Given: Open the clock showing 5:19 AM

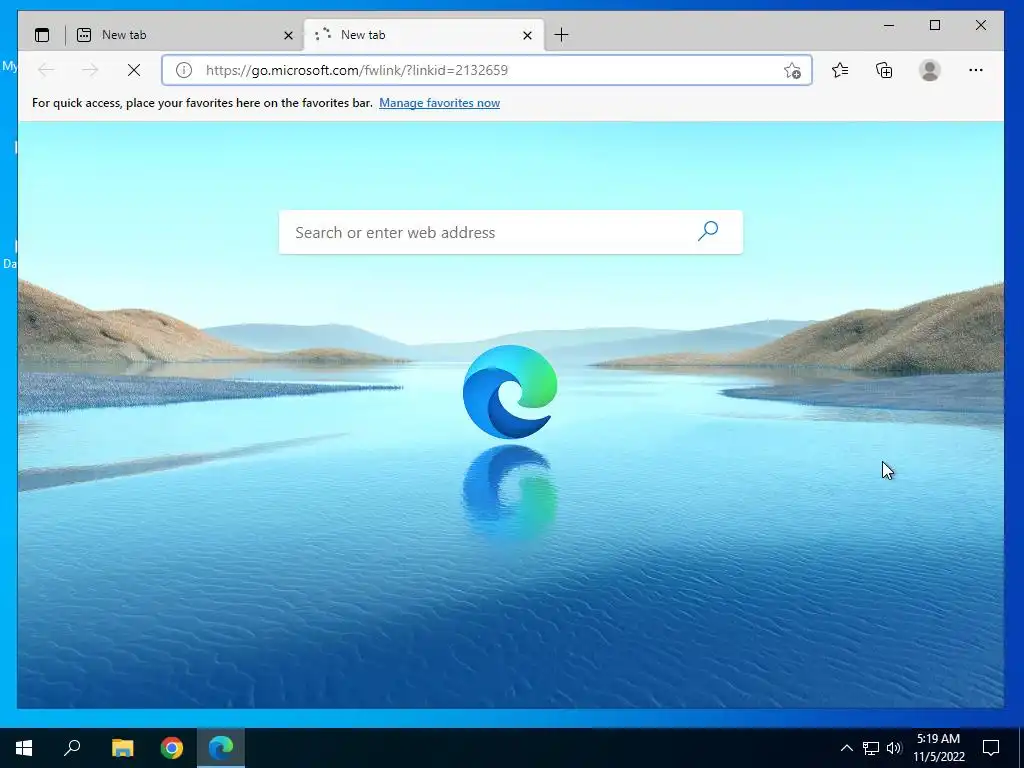Looking at the screenshot, I should 938,748.
